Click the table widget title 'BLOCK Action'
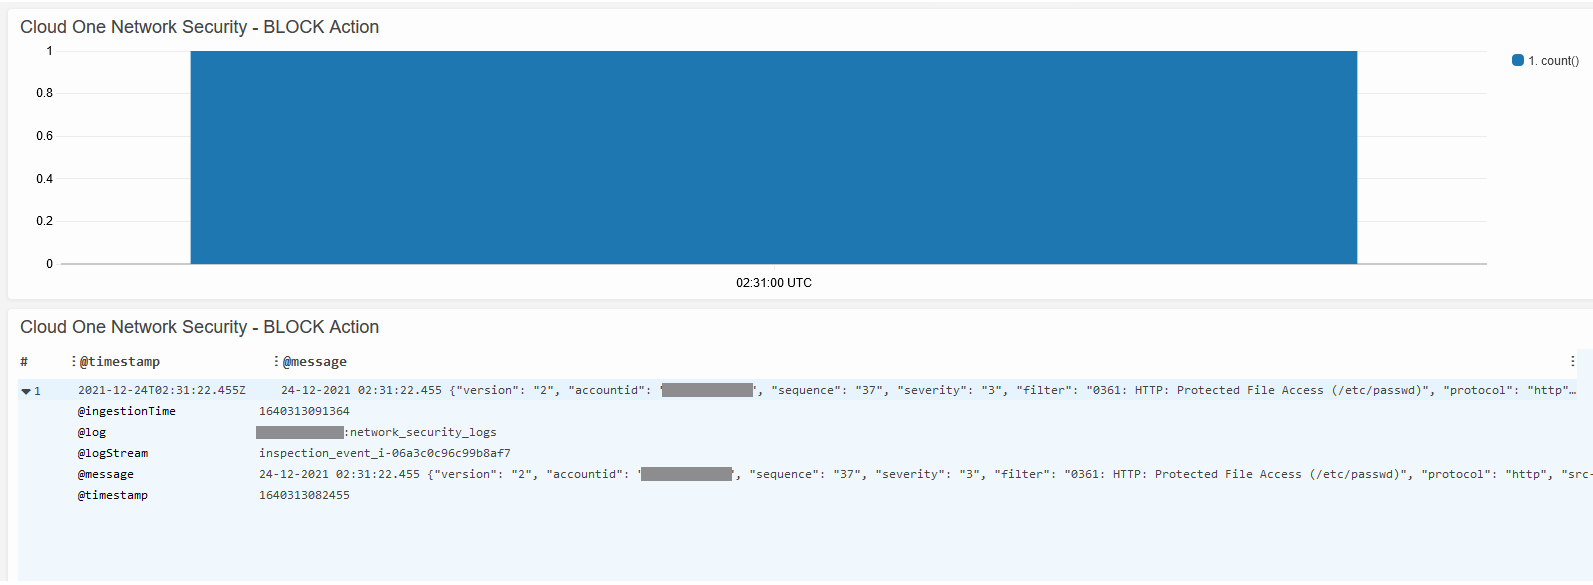The image size is (1593, 585). [200, 327]
